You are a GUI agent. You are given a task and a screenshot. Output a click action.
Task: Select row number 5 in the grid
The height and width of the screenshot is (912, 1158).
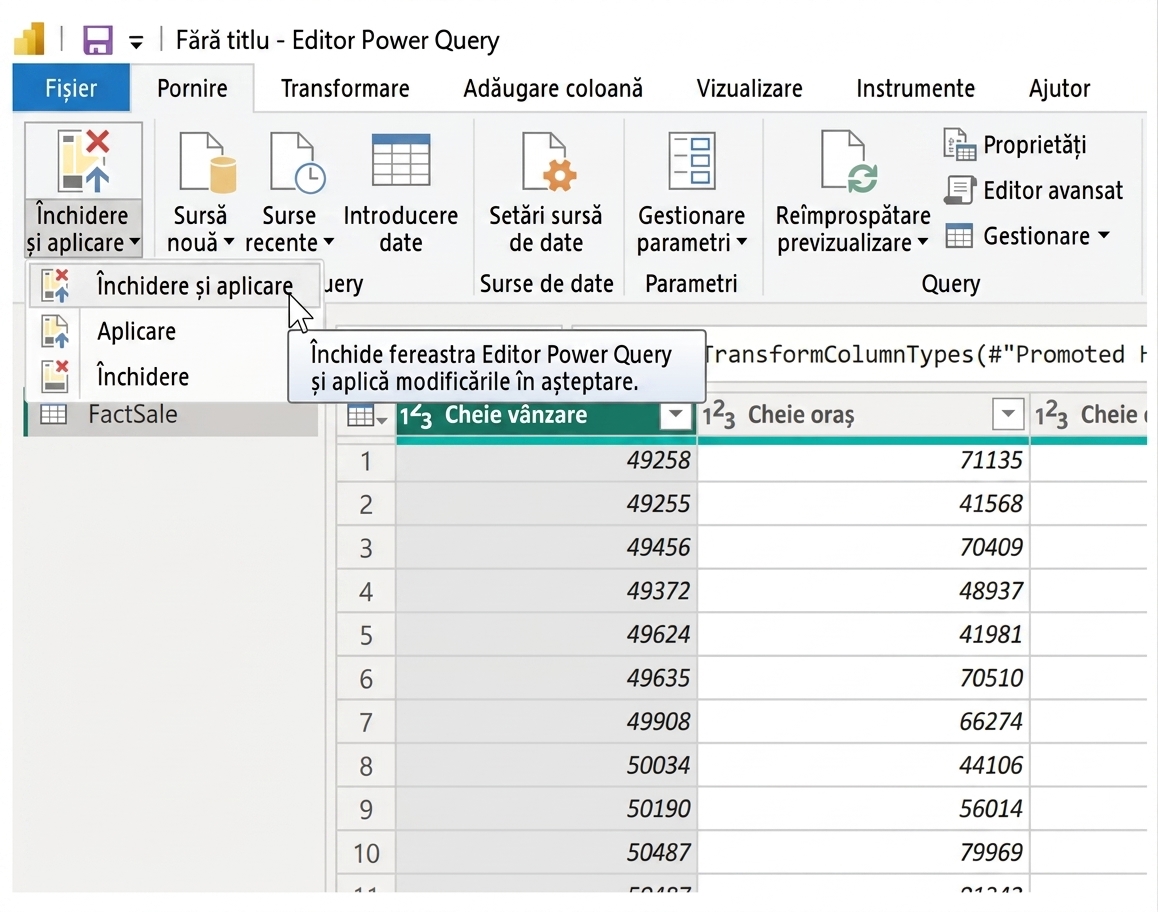pos(366,635)
